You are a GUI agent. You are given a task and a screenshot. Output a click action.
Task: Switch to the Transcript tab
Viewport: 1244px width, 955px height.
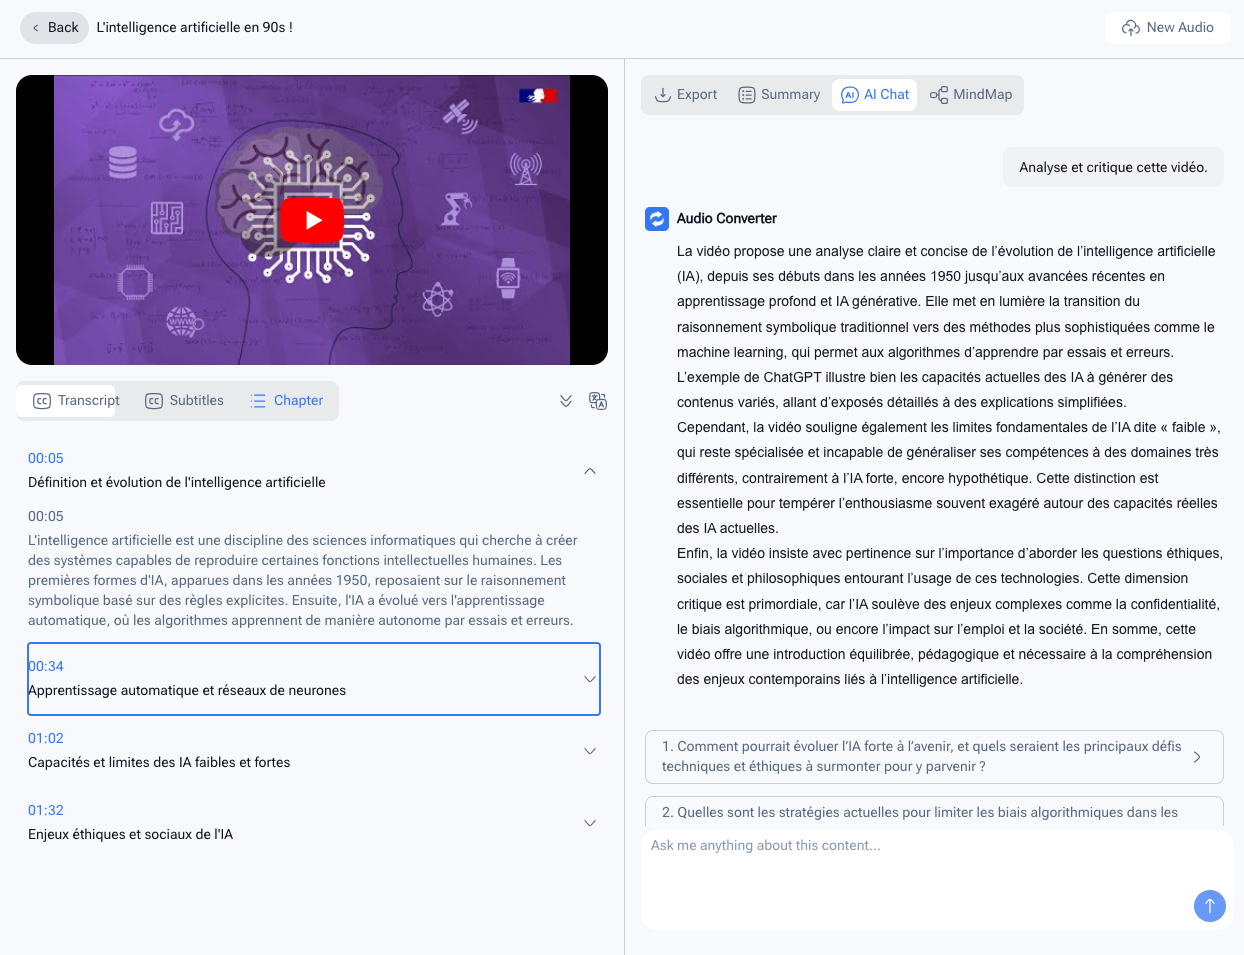coord(77,401)
